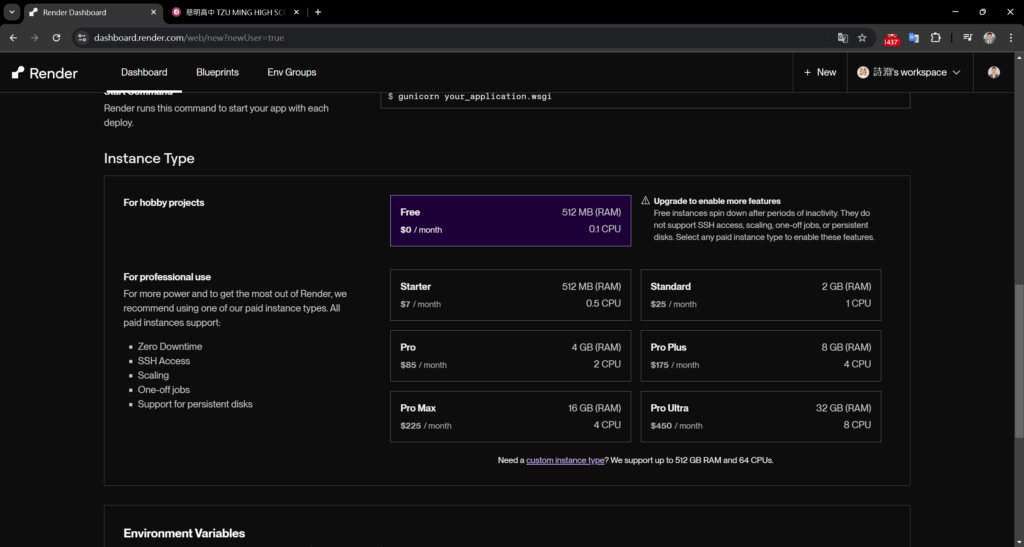Click the 'One-off jobs' list item
Screen dimensions: 1024x547
pyautogui.click(x=164, y=390)
